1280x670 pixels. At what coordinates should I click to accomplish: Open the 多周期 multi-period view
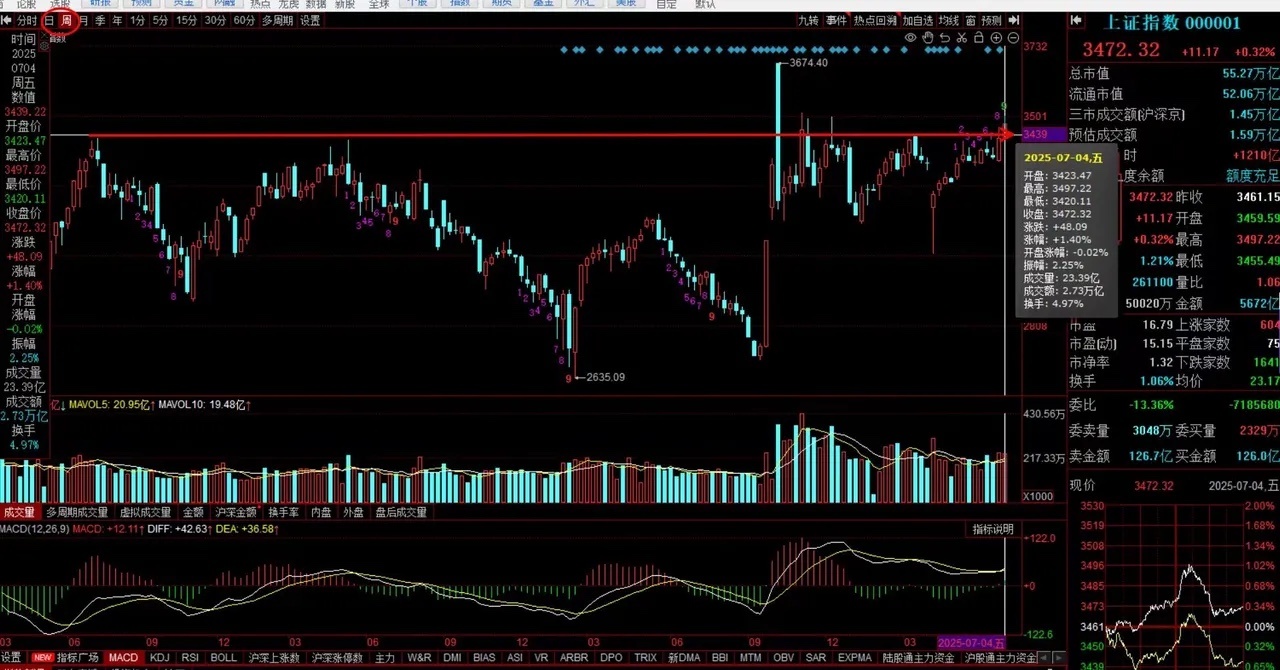click(x=278, y=20)
